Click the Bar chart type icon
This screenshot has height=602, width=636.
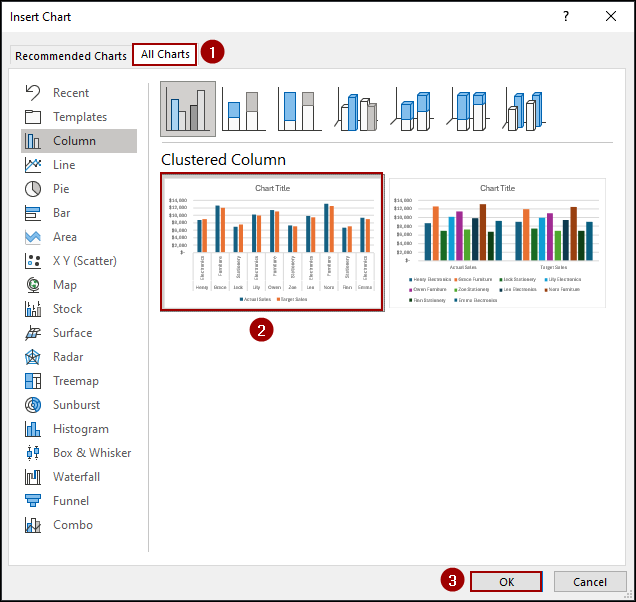[x=33, y=213]
